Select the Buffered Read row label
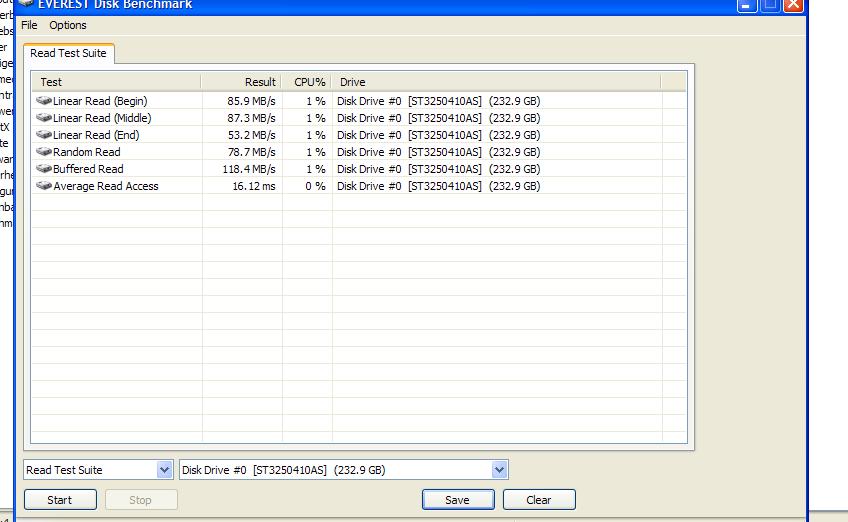This screenshot has width=848, height=522. tap(88, 169)
